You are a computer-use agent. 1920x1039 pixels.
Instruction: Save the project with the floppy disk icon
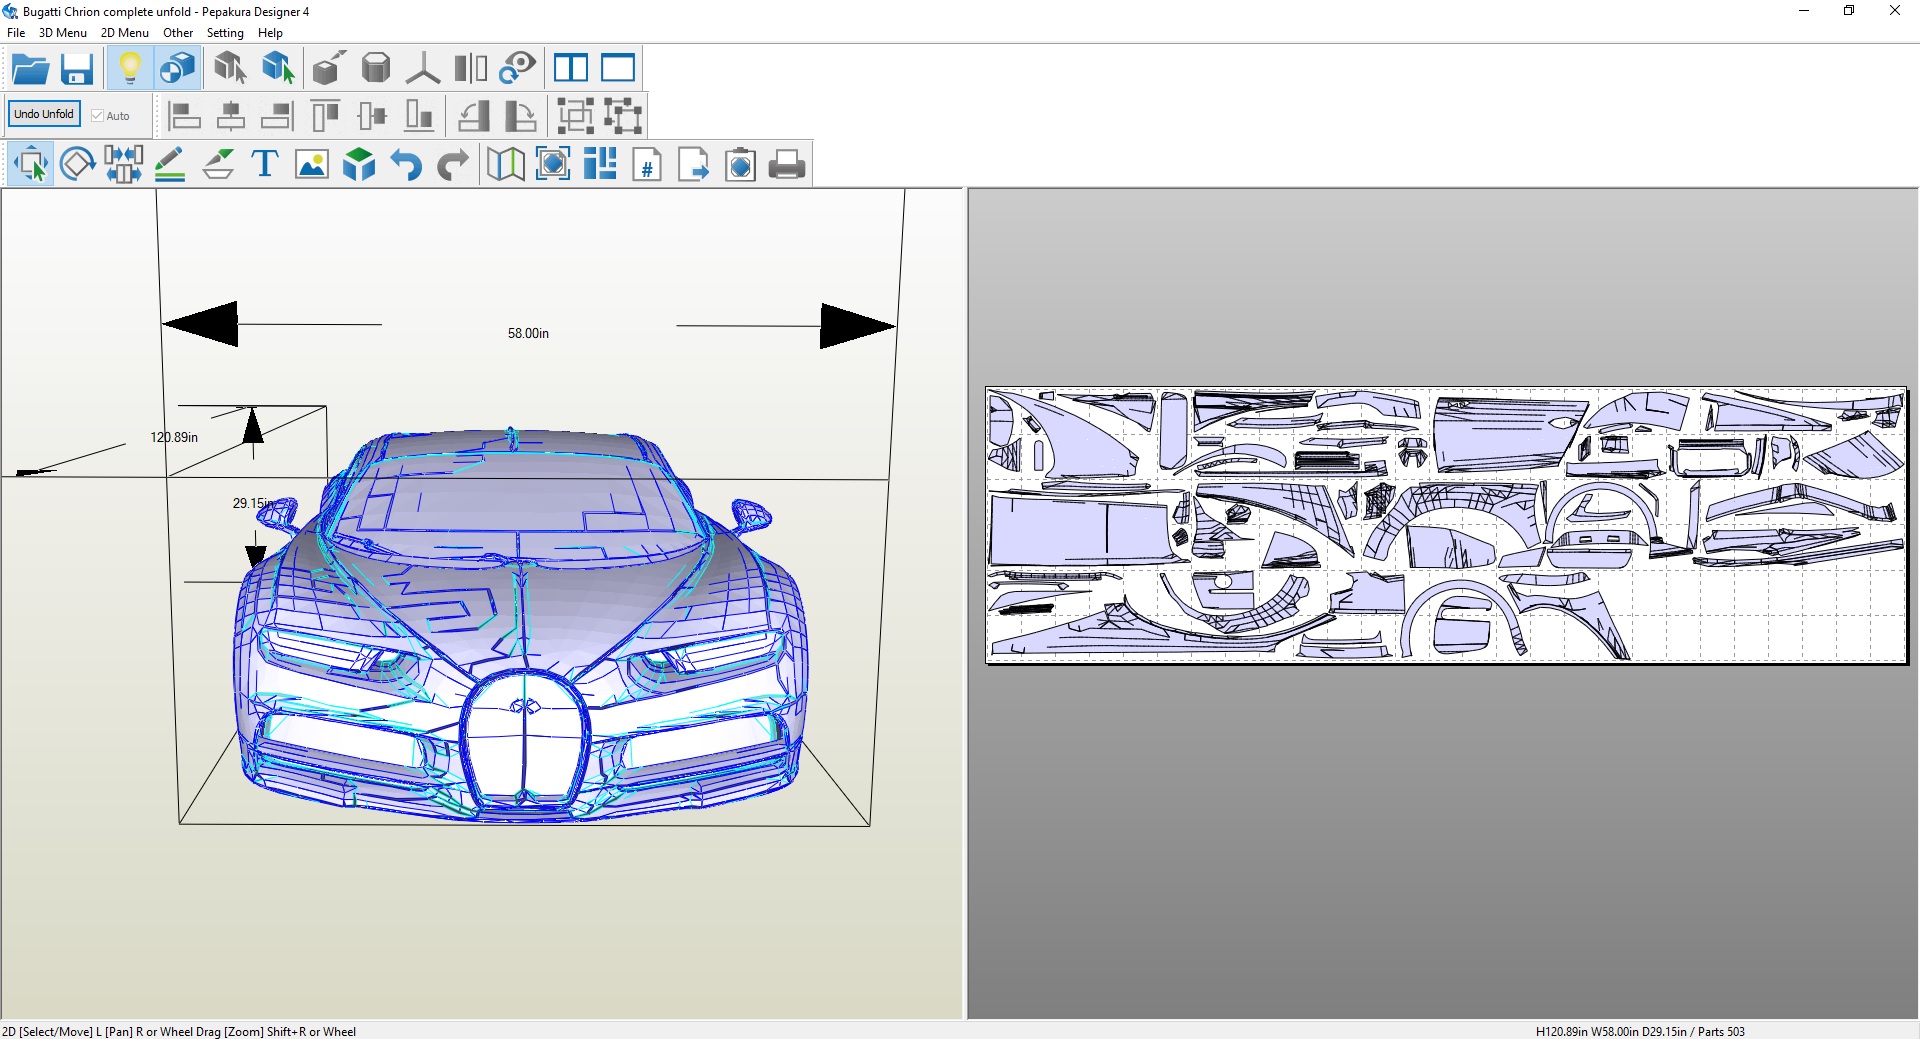[77, 68]
